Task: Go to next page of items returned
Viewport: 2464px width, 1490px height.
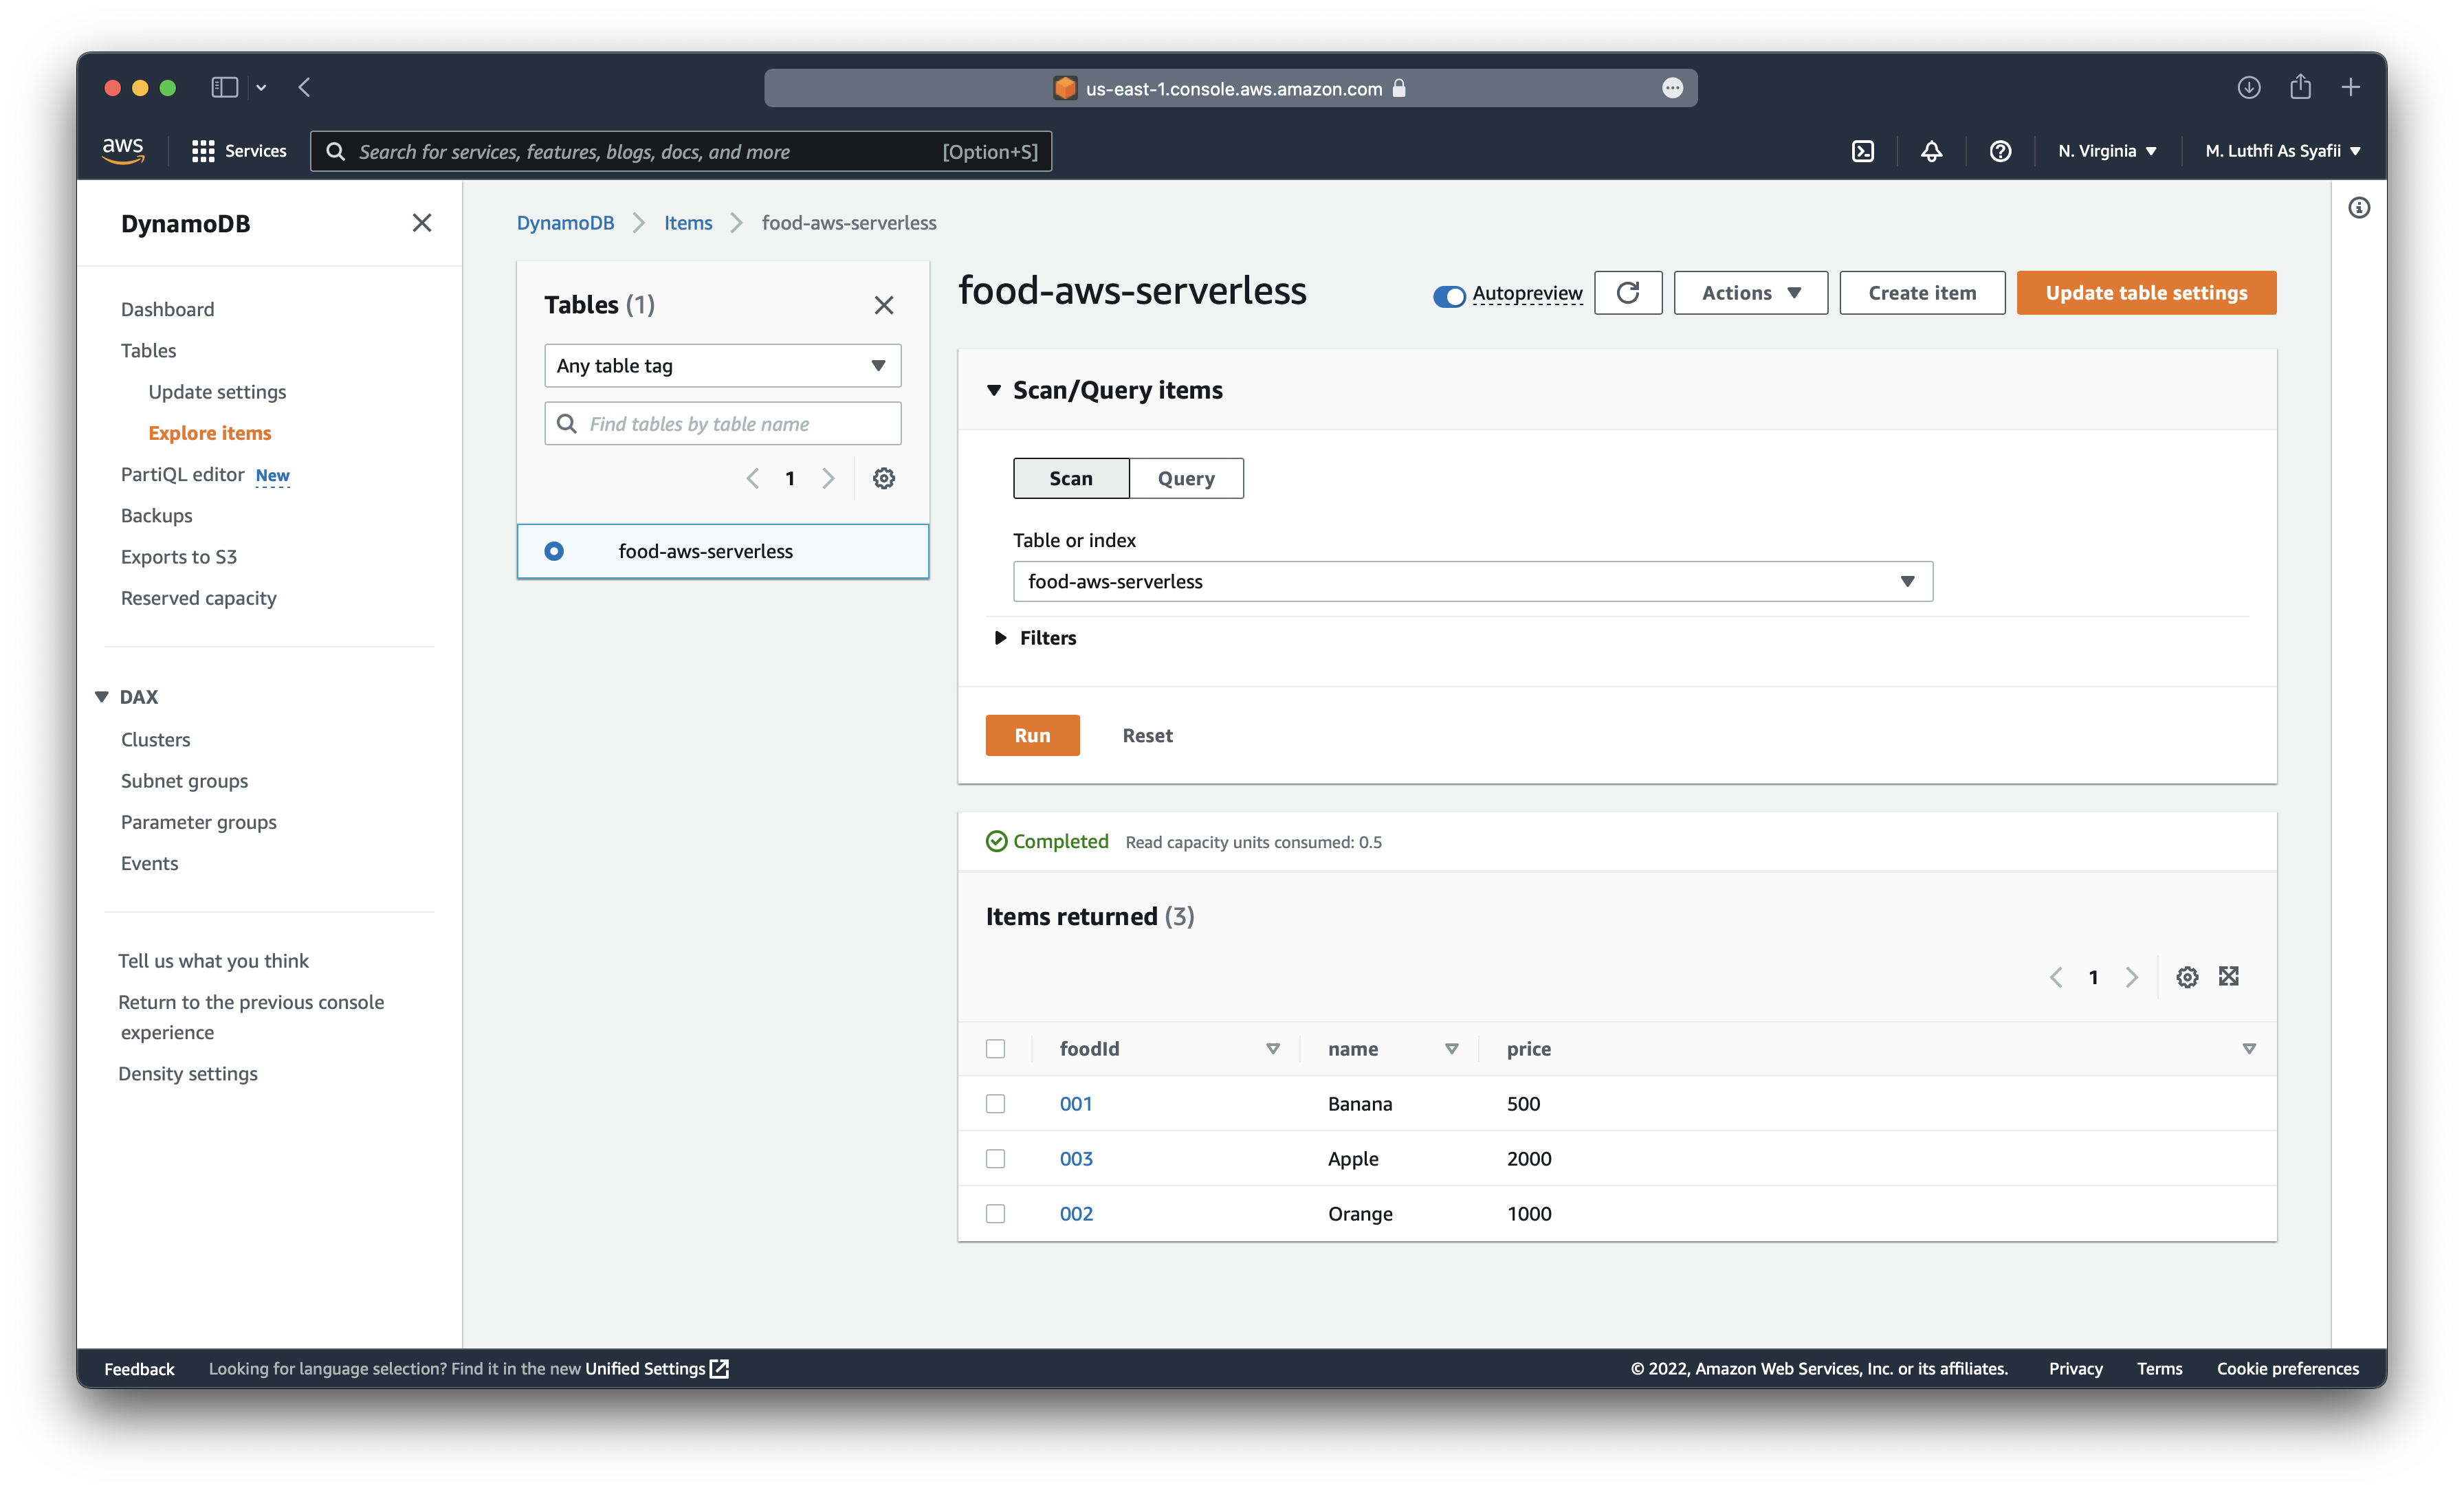Action: [x=2131, y=977]
